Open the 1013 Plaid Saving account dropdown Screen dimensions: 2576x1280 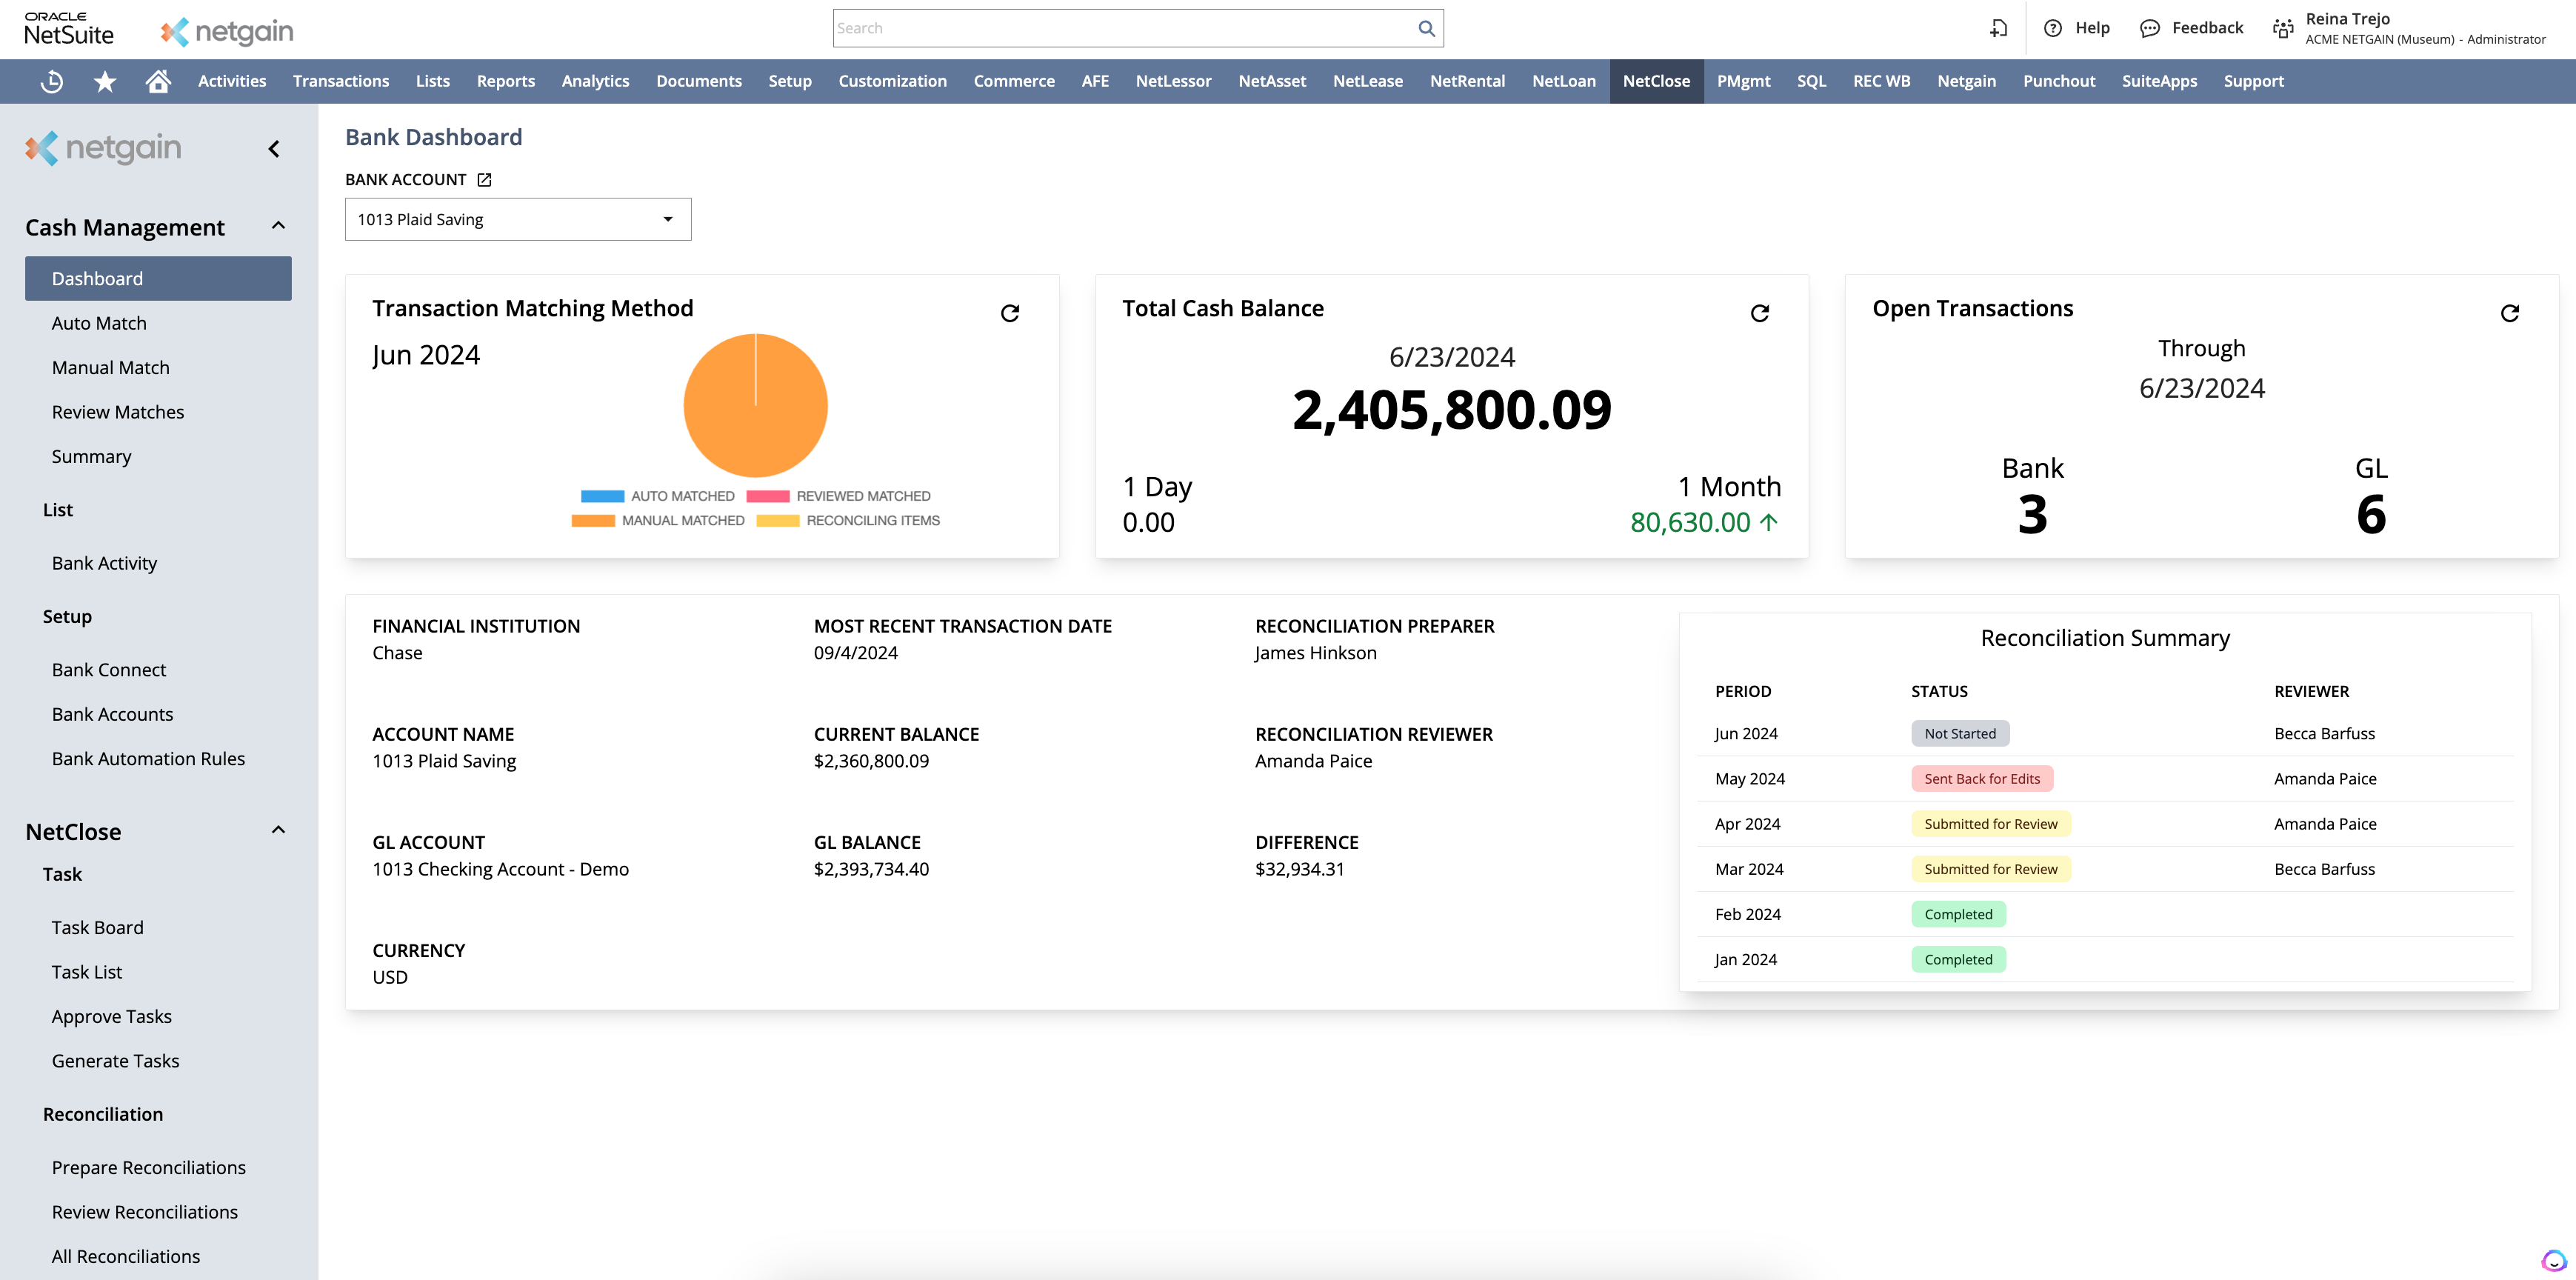[668, 218]
